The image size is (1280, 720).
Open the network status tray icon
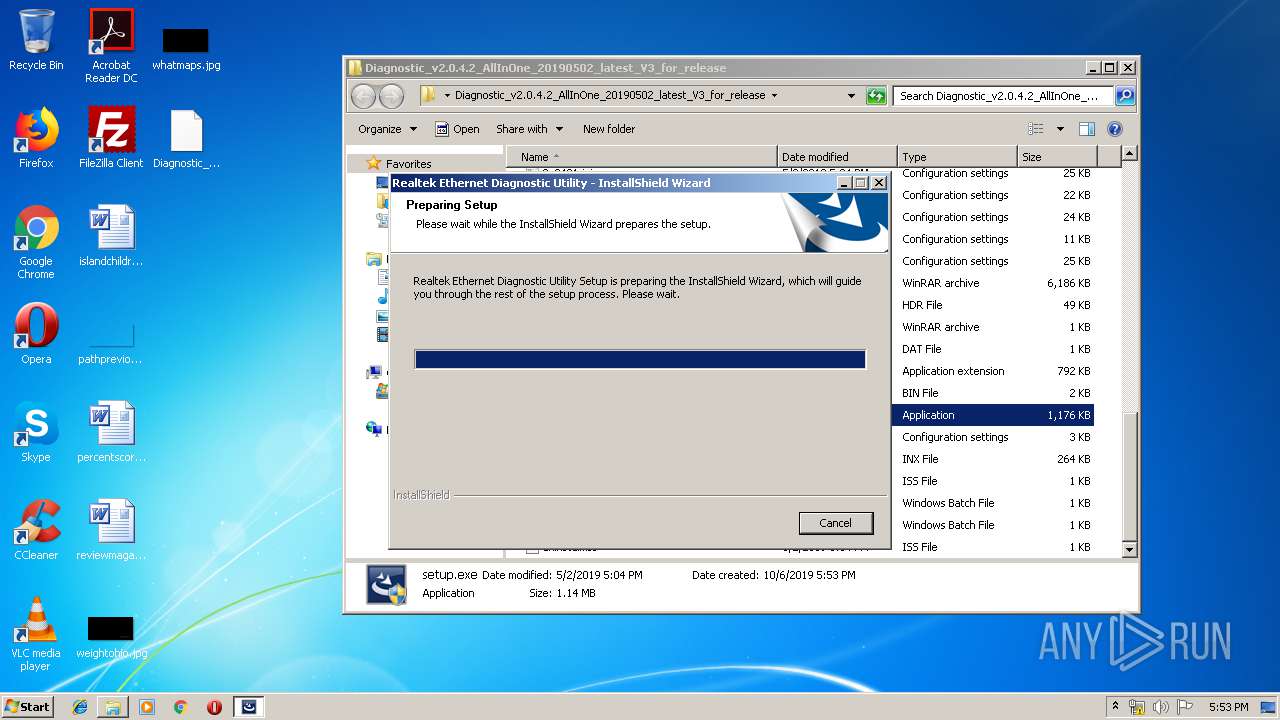click(x=1137, y=707)
